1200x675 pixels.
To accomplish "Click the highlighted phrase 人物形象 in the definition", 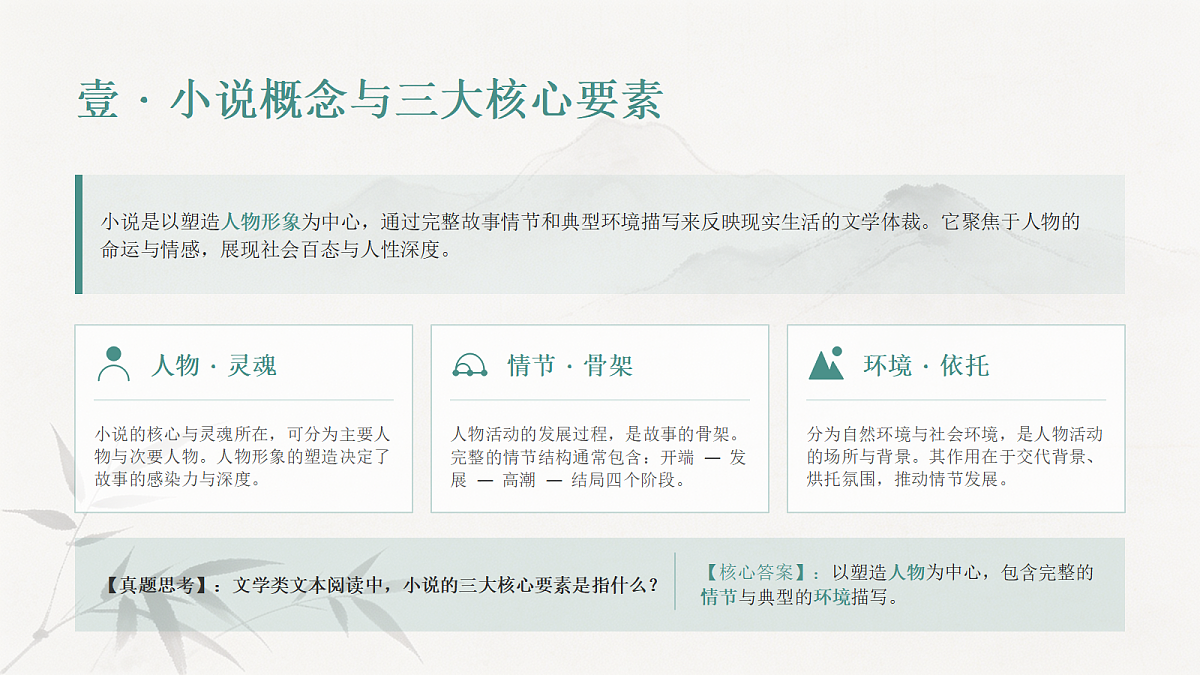I will pos(261,222).
